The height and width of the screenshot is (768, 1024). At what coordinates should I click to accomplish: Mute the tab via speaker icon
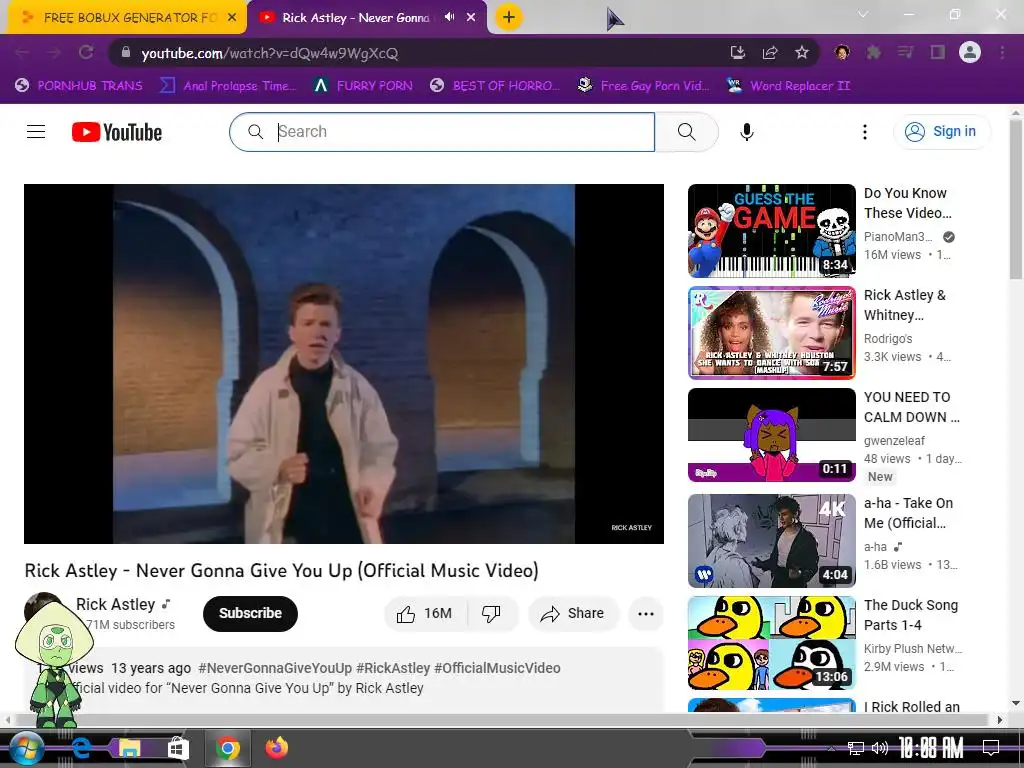tap(449, 17)
